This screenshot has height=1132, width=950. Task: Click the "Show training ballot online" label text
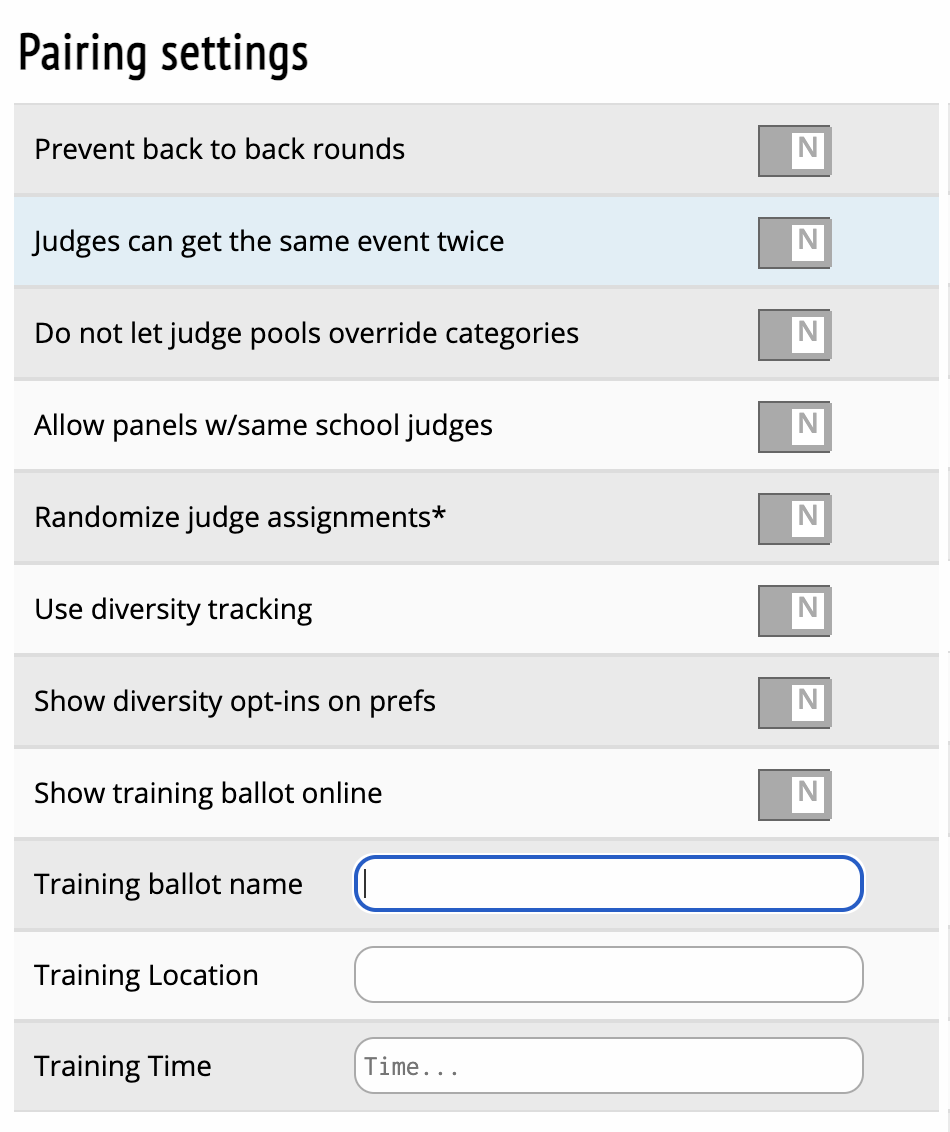click(208, 794)
